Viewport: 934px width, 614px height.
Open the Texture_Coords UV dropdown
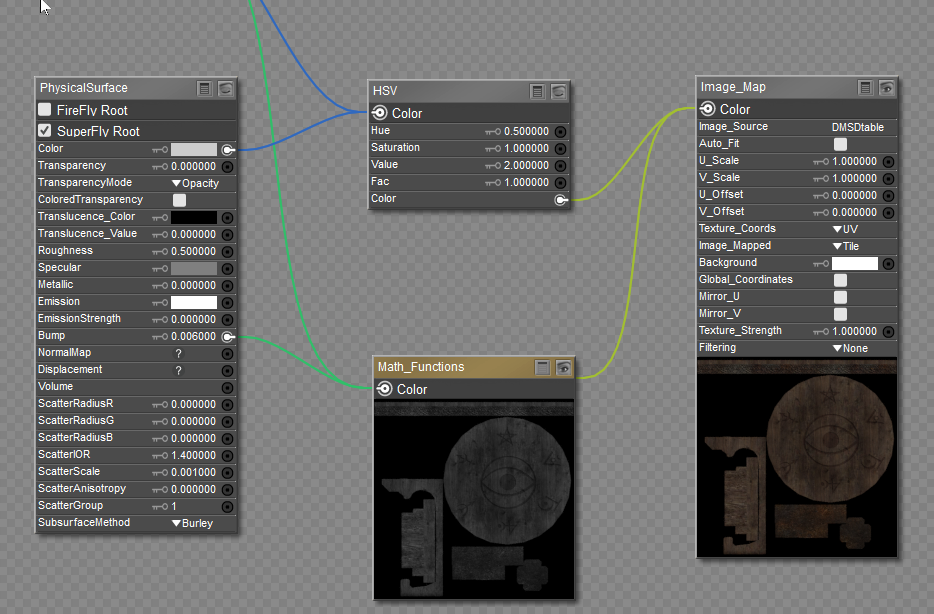point(845,229)
